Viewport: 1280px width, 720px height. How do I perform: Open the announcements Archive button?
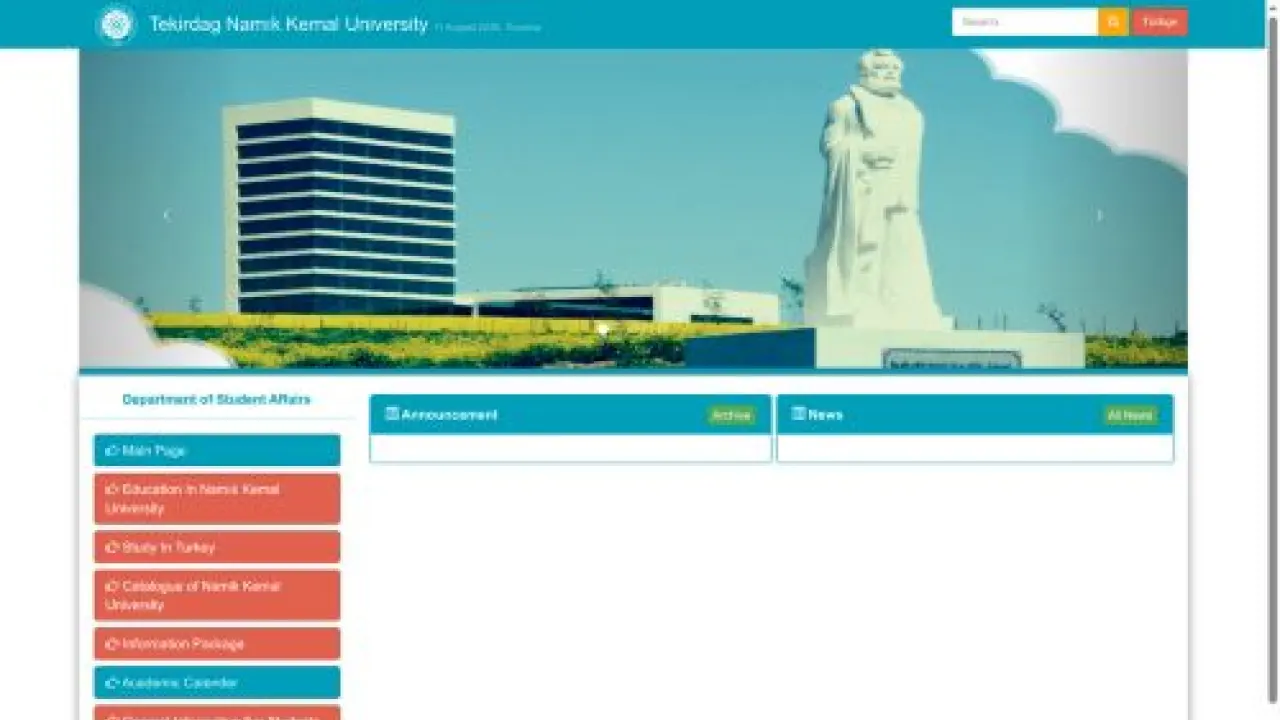pos(731,415)
